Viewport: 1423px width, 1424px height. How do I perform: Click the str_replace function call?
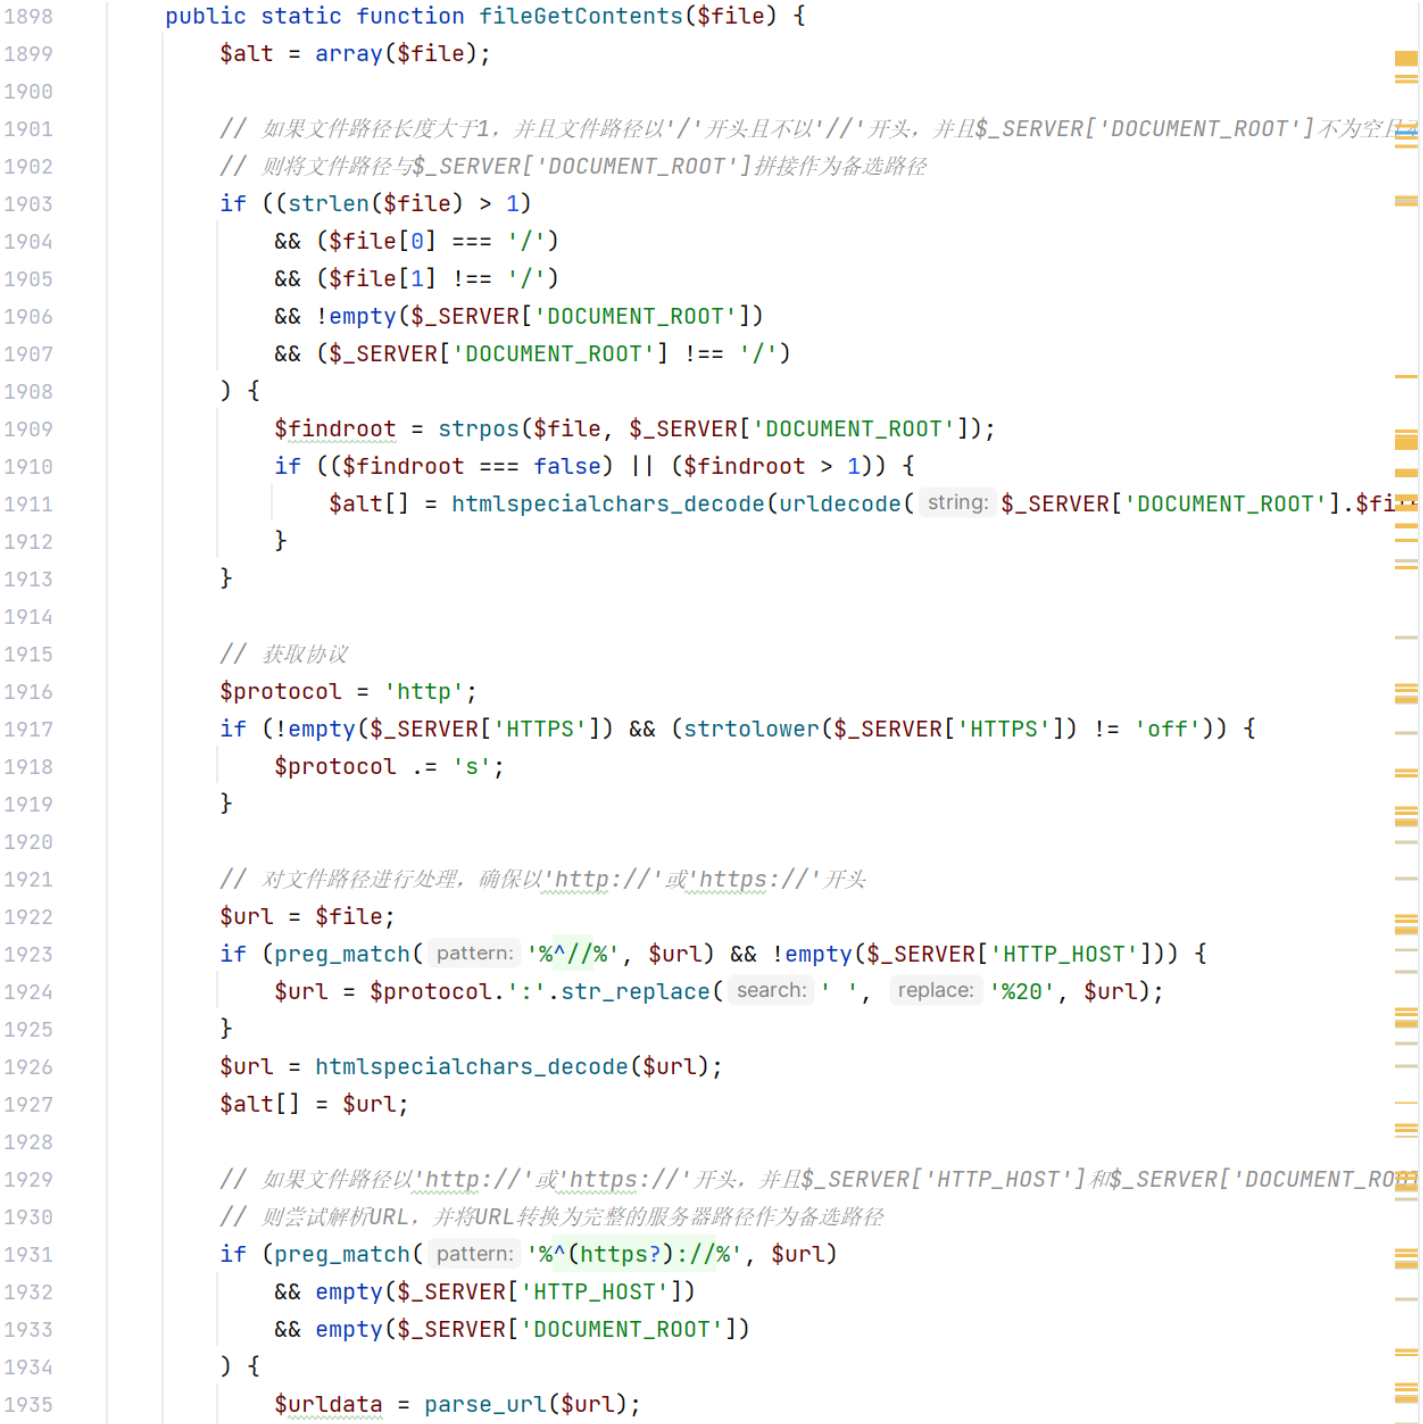635,992
